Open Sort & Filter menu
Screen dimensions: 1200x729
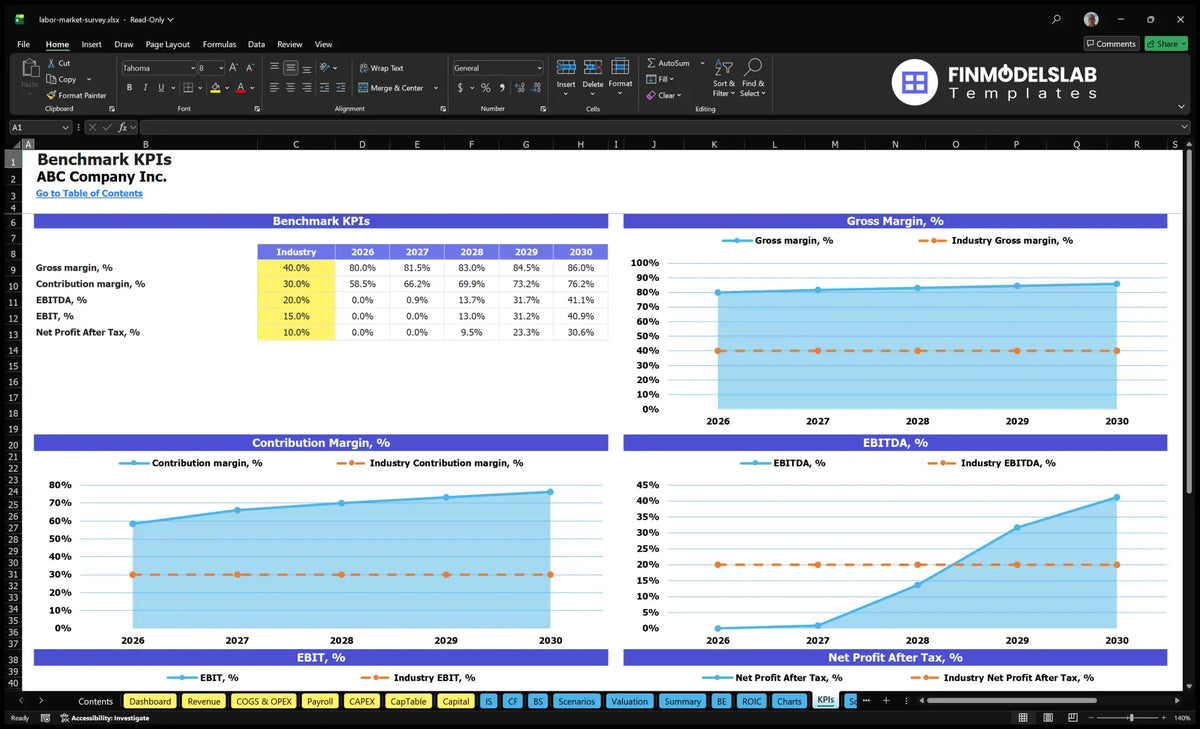click(724, 77)
